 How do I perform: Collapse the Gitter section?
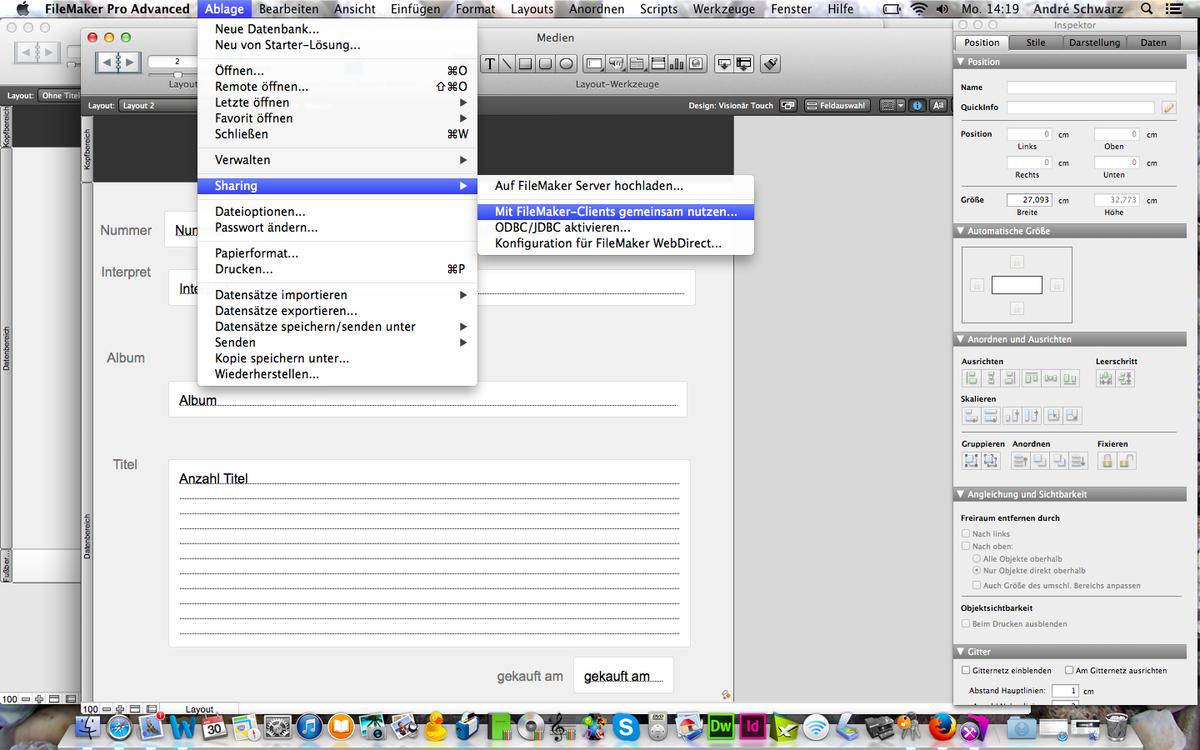[x=961, y=652]
